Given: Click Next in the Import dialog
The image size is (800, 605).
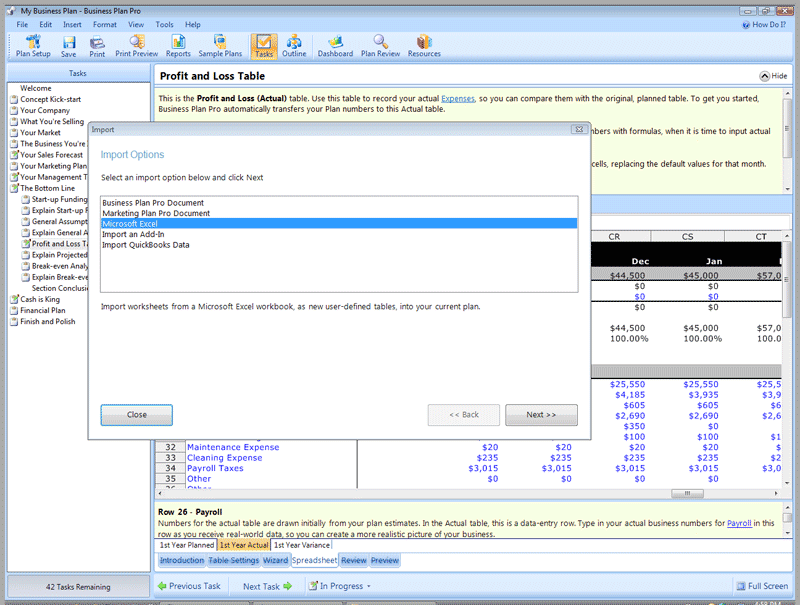Looking at the screenshot, I should 541,414.
